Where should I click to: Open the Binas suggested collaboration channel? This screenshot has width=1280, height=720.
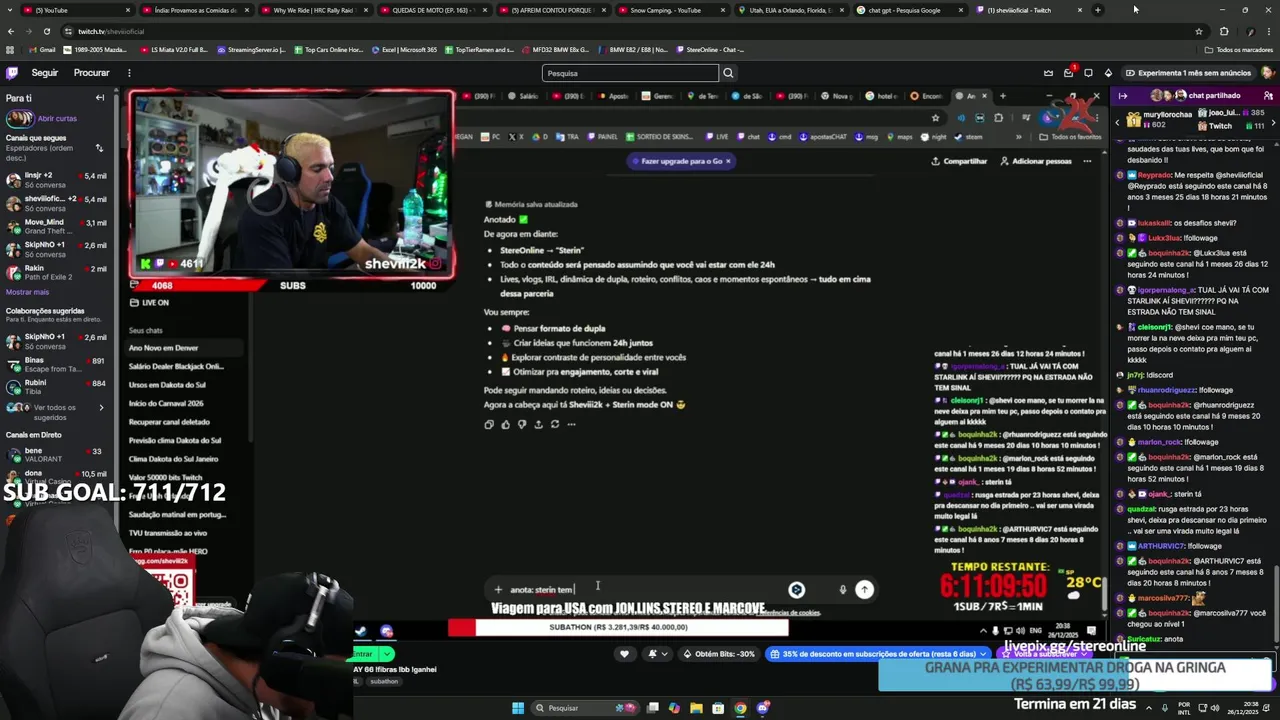55,364
